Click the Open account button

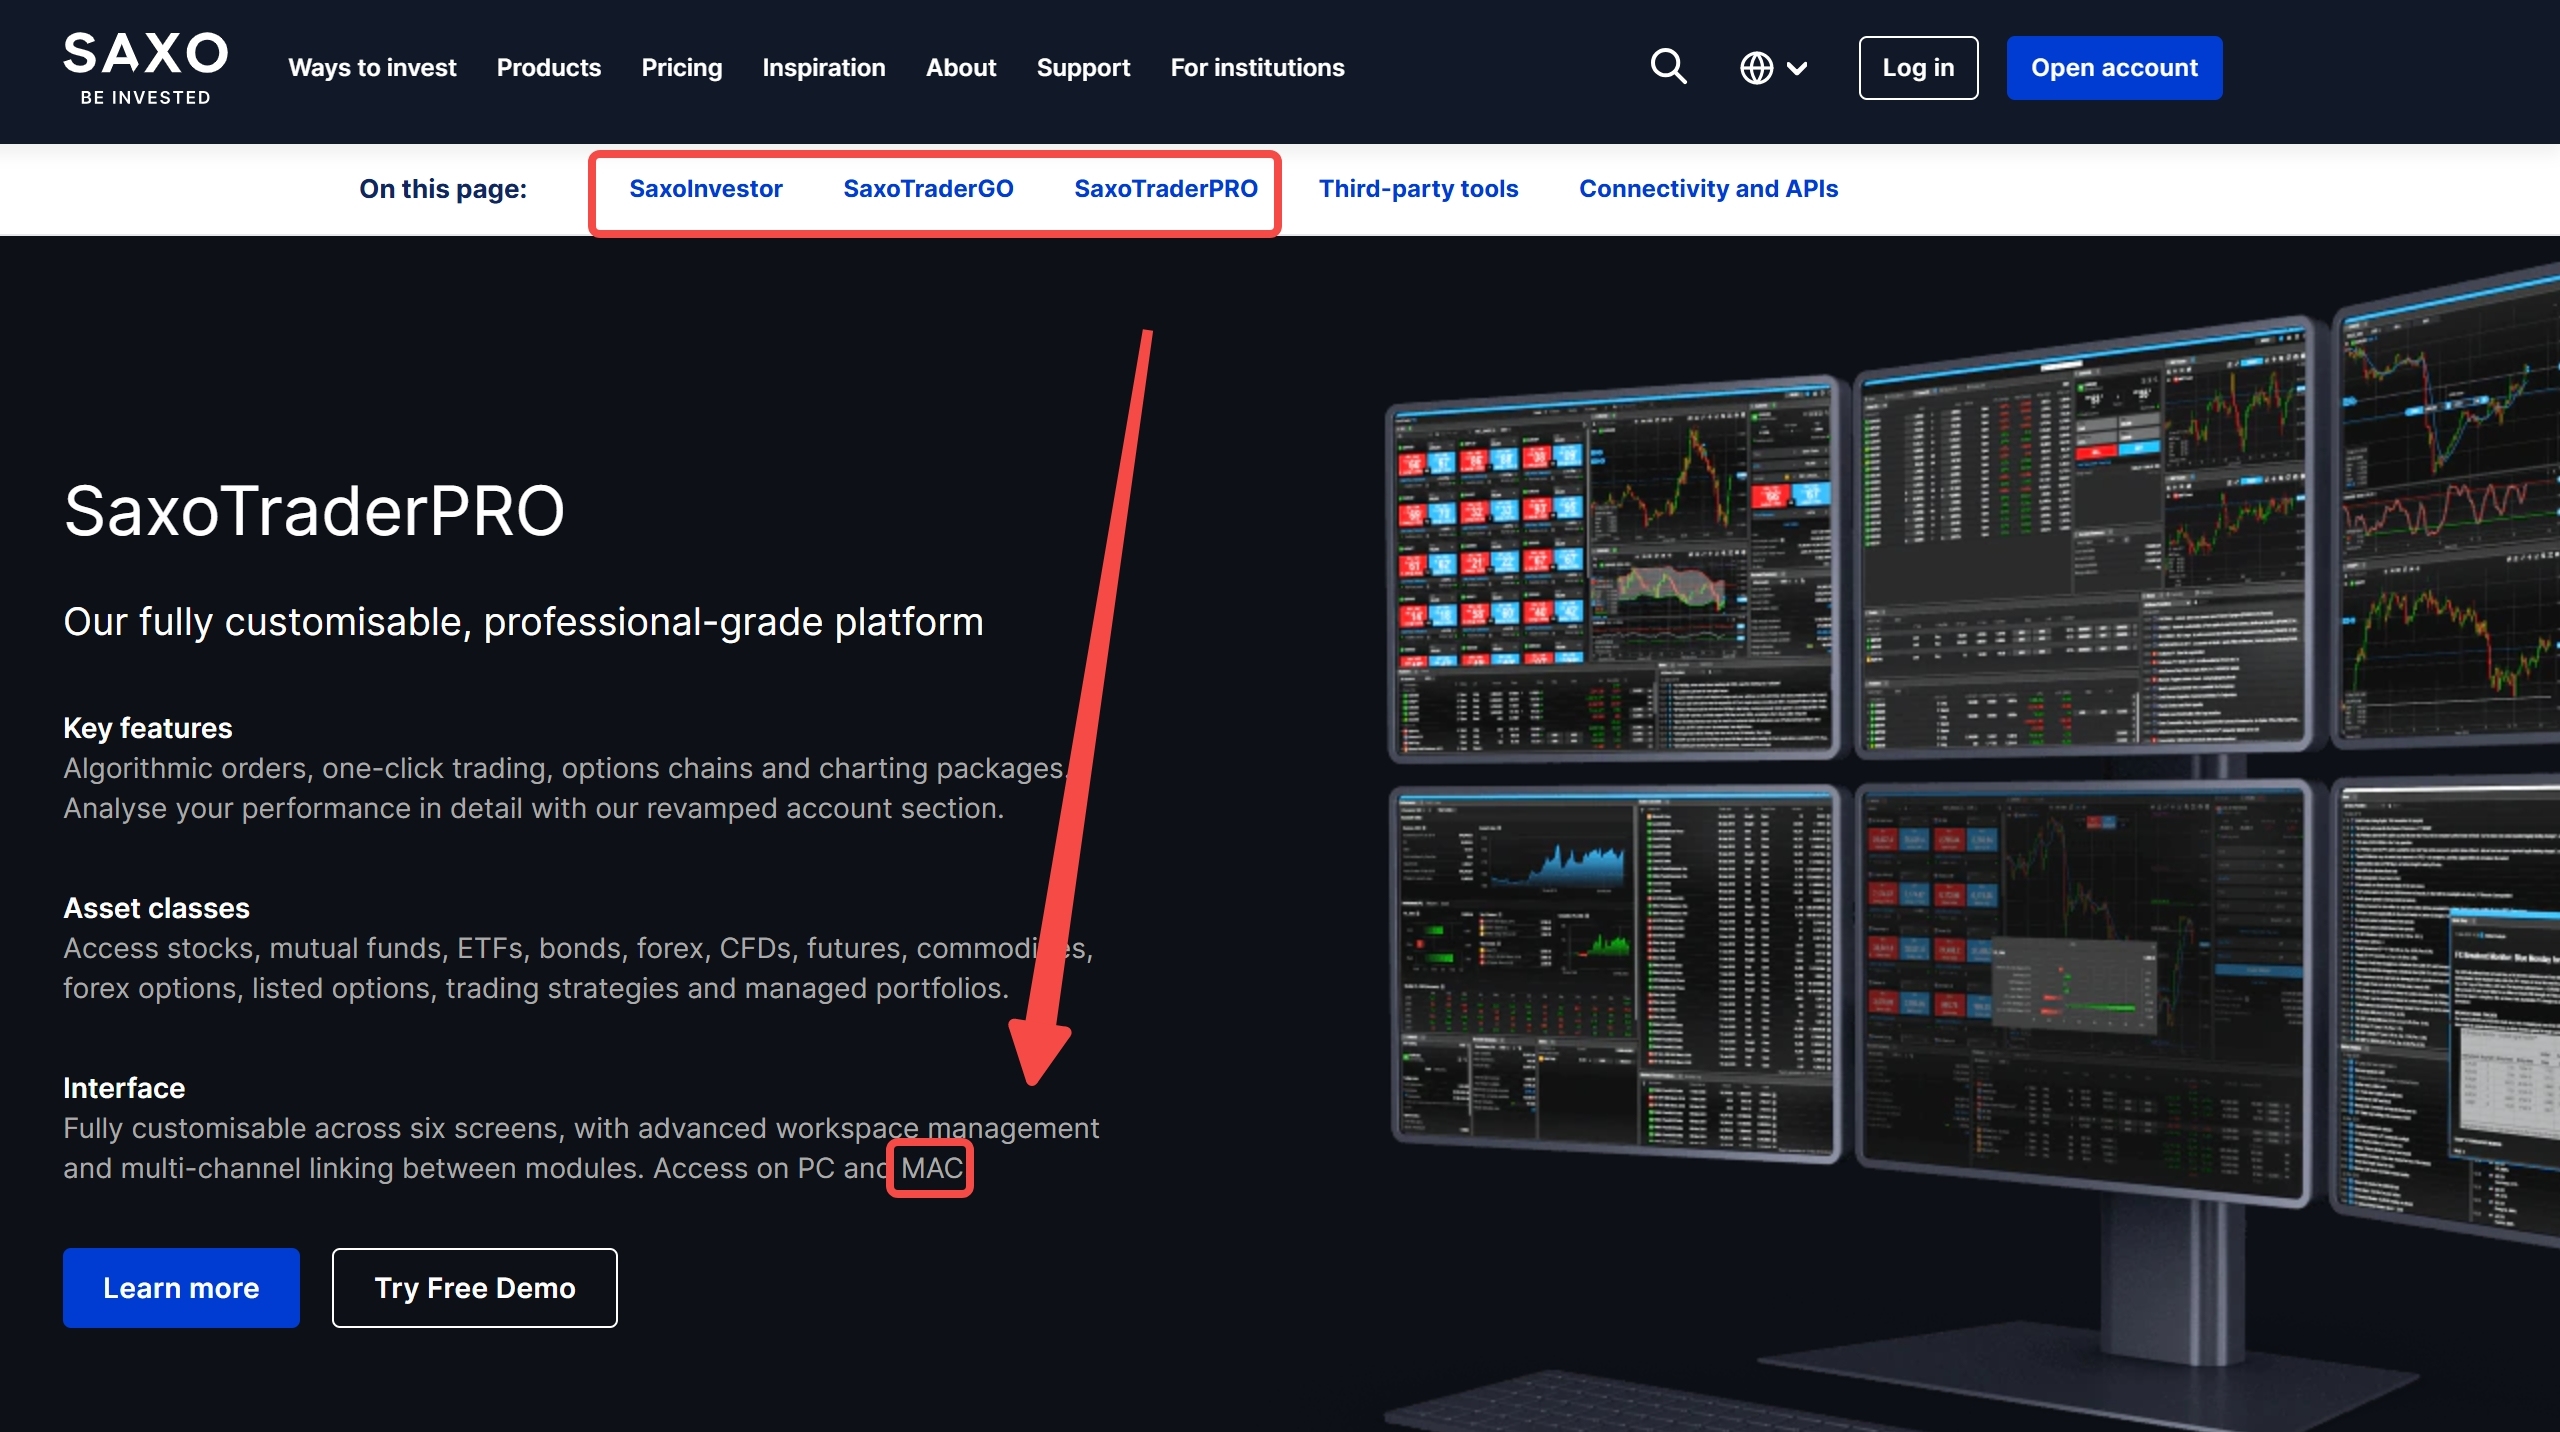click(2114, 68)
